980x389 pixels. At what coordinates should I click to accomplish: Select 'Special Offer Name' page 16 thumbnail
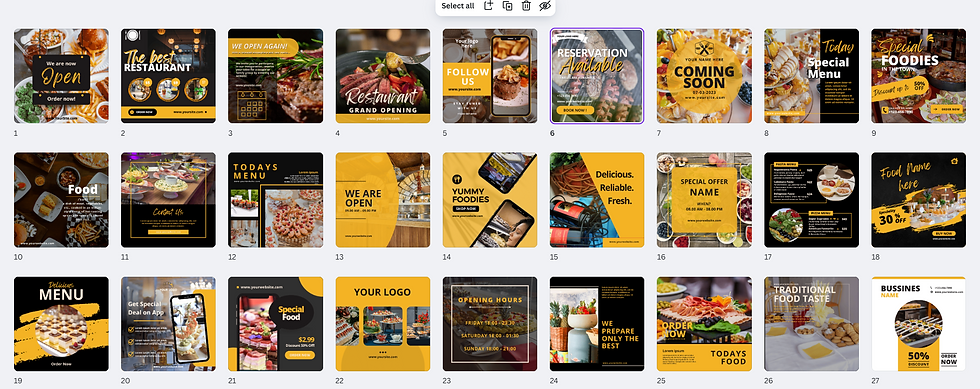tap(704, 200)
